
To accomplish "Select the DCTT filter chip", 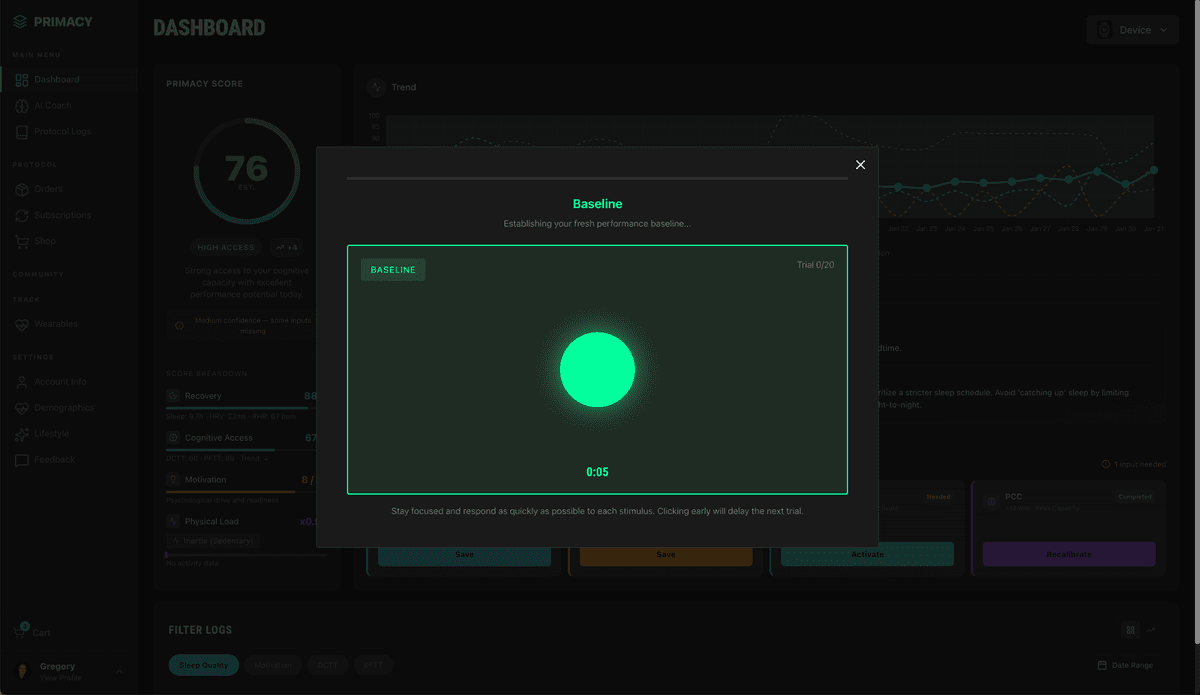I will coord(327,665).
